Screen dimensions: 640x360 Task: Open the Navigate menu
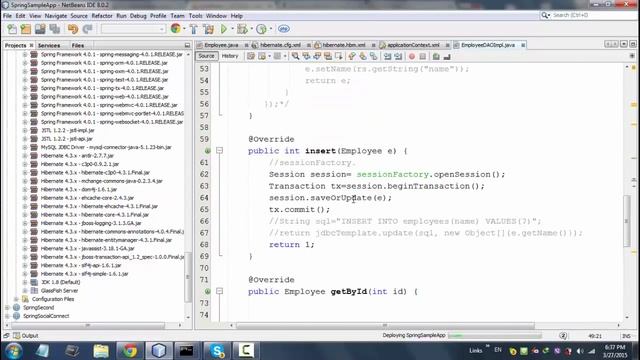click(56, 16)
